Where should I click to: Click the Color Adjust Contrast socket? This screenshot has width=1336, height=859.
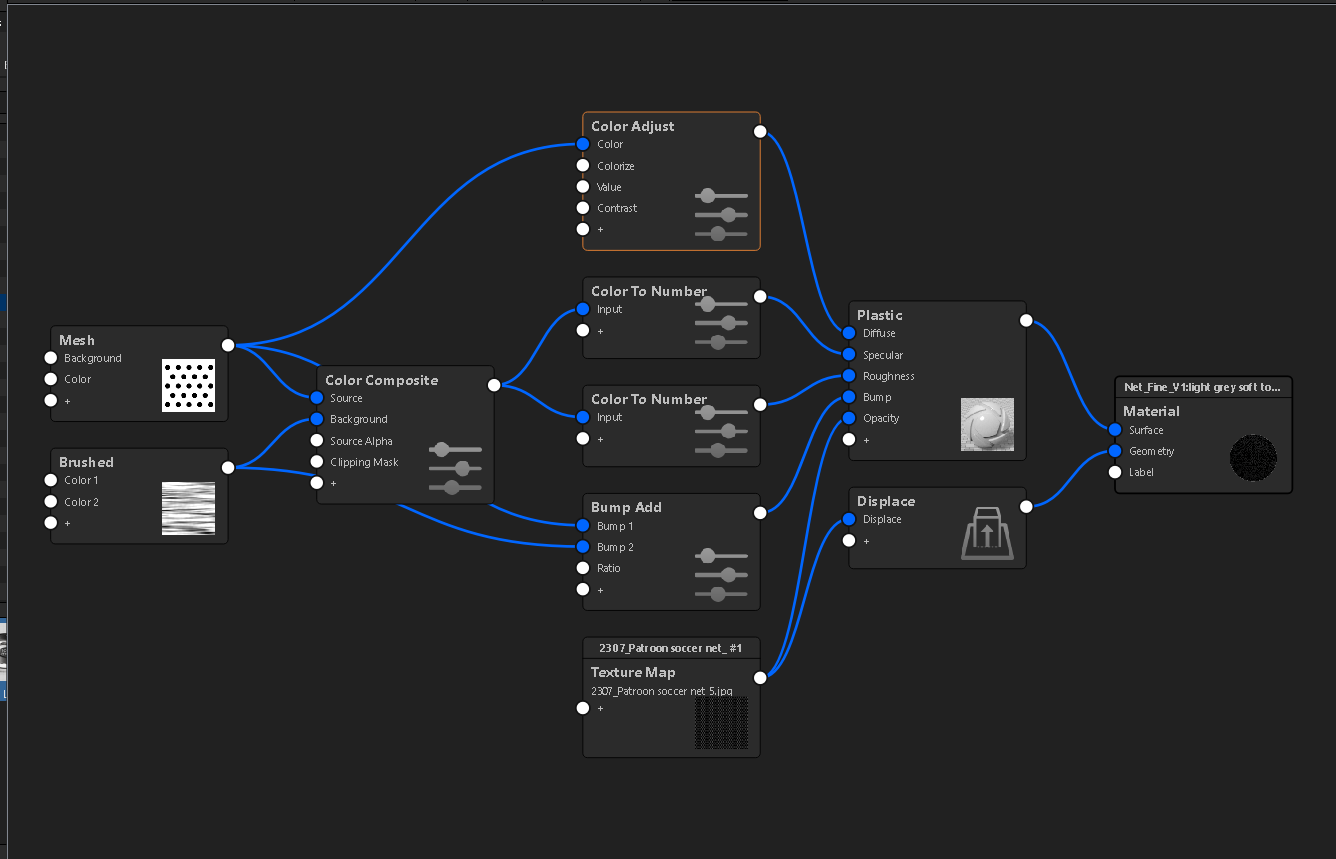pos(583,208)
